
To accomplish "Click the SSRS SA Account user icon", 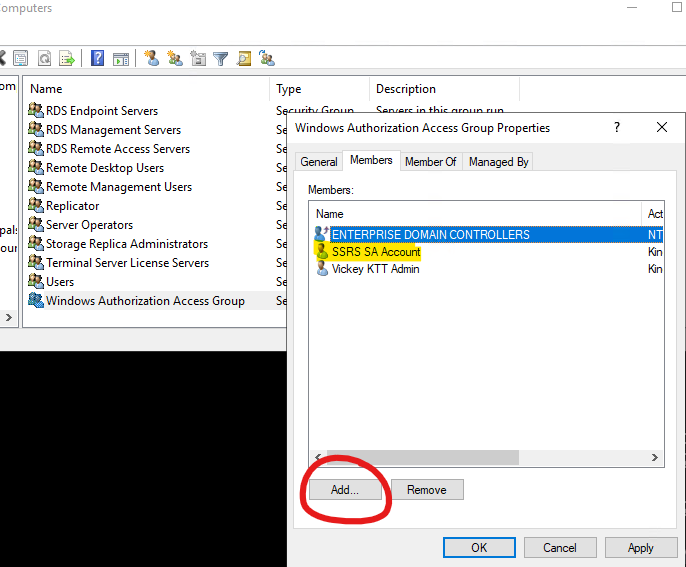I will (x=322, y=252).
